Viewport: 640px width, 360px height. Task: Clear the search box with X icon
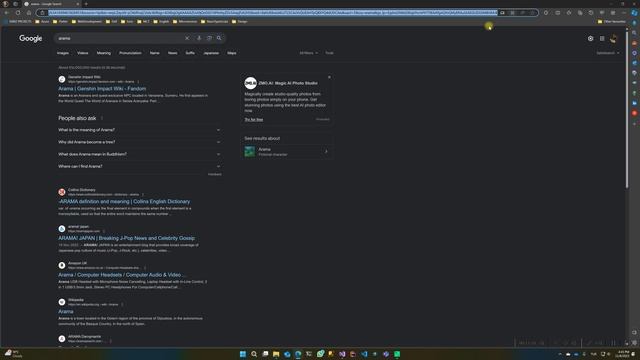coord(187,38)
